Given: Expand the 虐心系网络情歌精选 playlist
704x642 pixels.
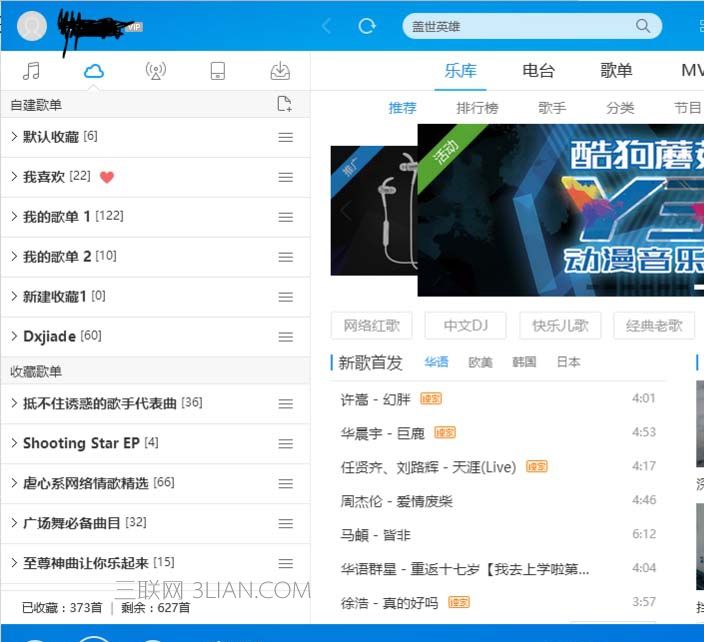Looking at the screenshot, I should point(14,483).
